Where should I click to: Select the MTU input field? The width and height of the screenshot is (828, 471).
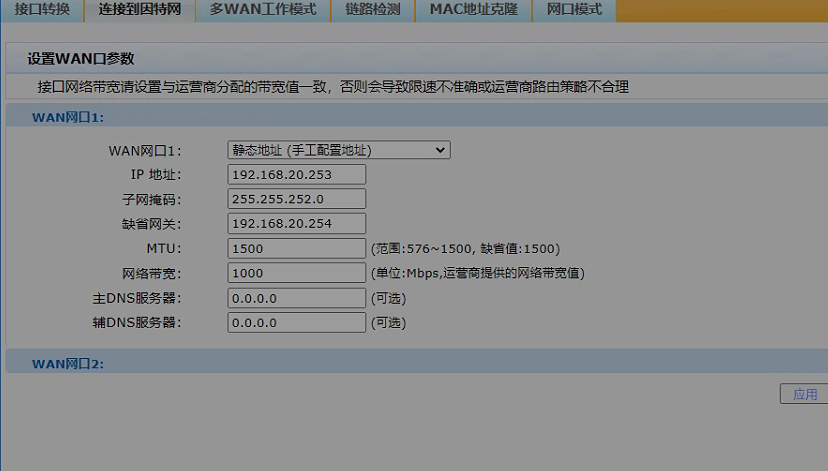pyautogui.click(x=297, y=249)
